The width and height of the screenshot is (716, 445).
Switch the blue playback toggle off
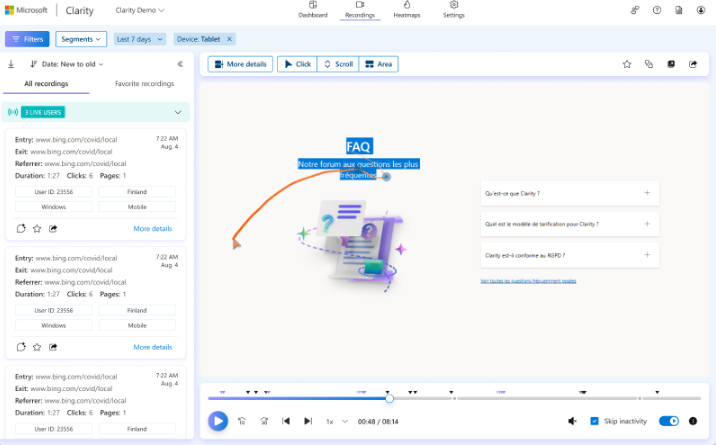(668, 422)
